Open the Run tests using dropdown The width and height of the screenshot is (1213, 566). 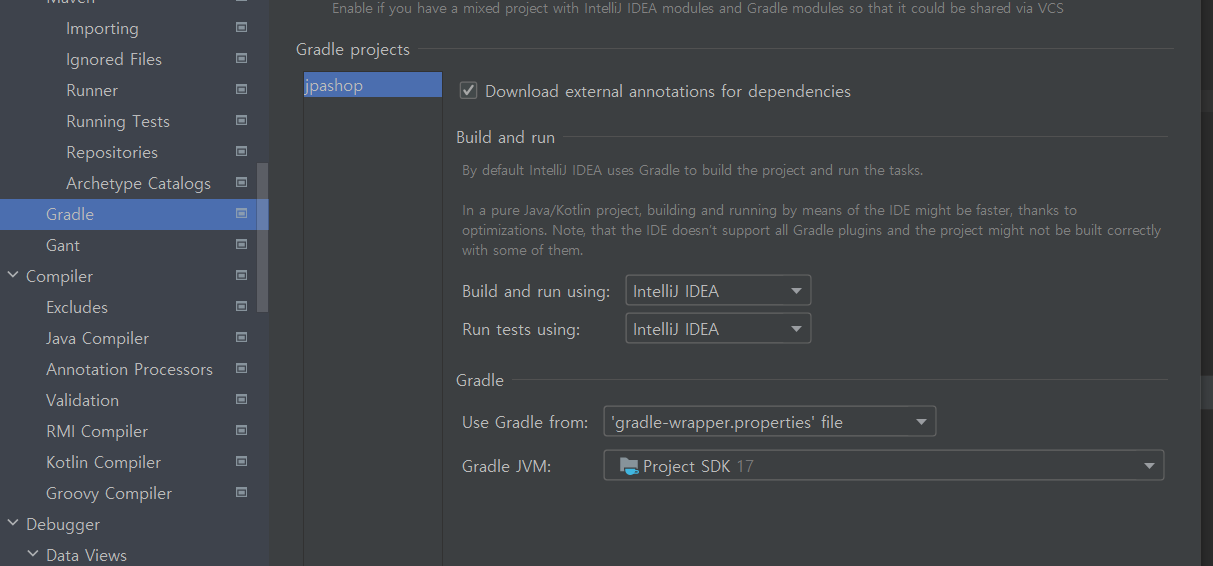point(718,329)
